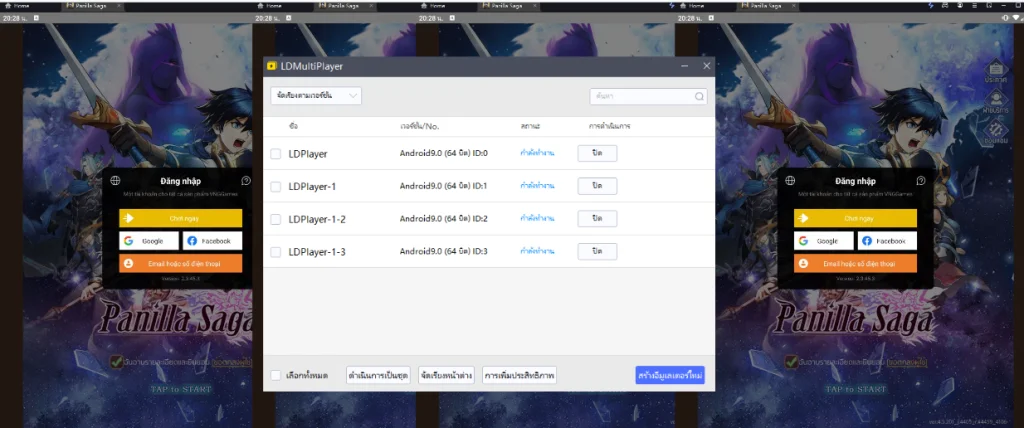1024x428 pixels.
Task: Close the LDPlayer-1 instance with ปิด
Action: (597, 186)
